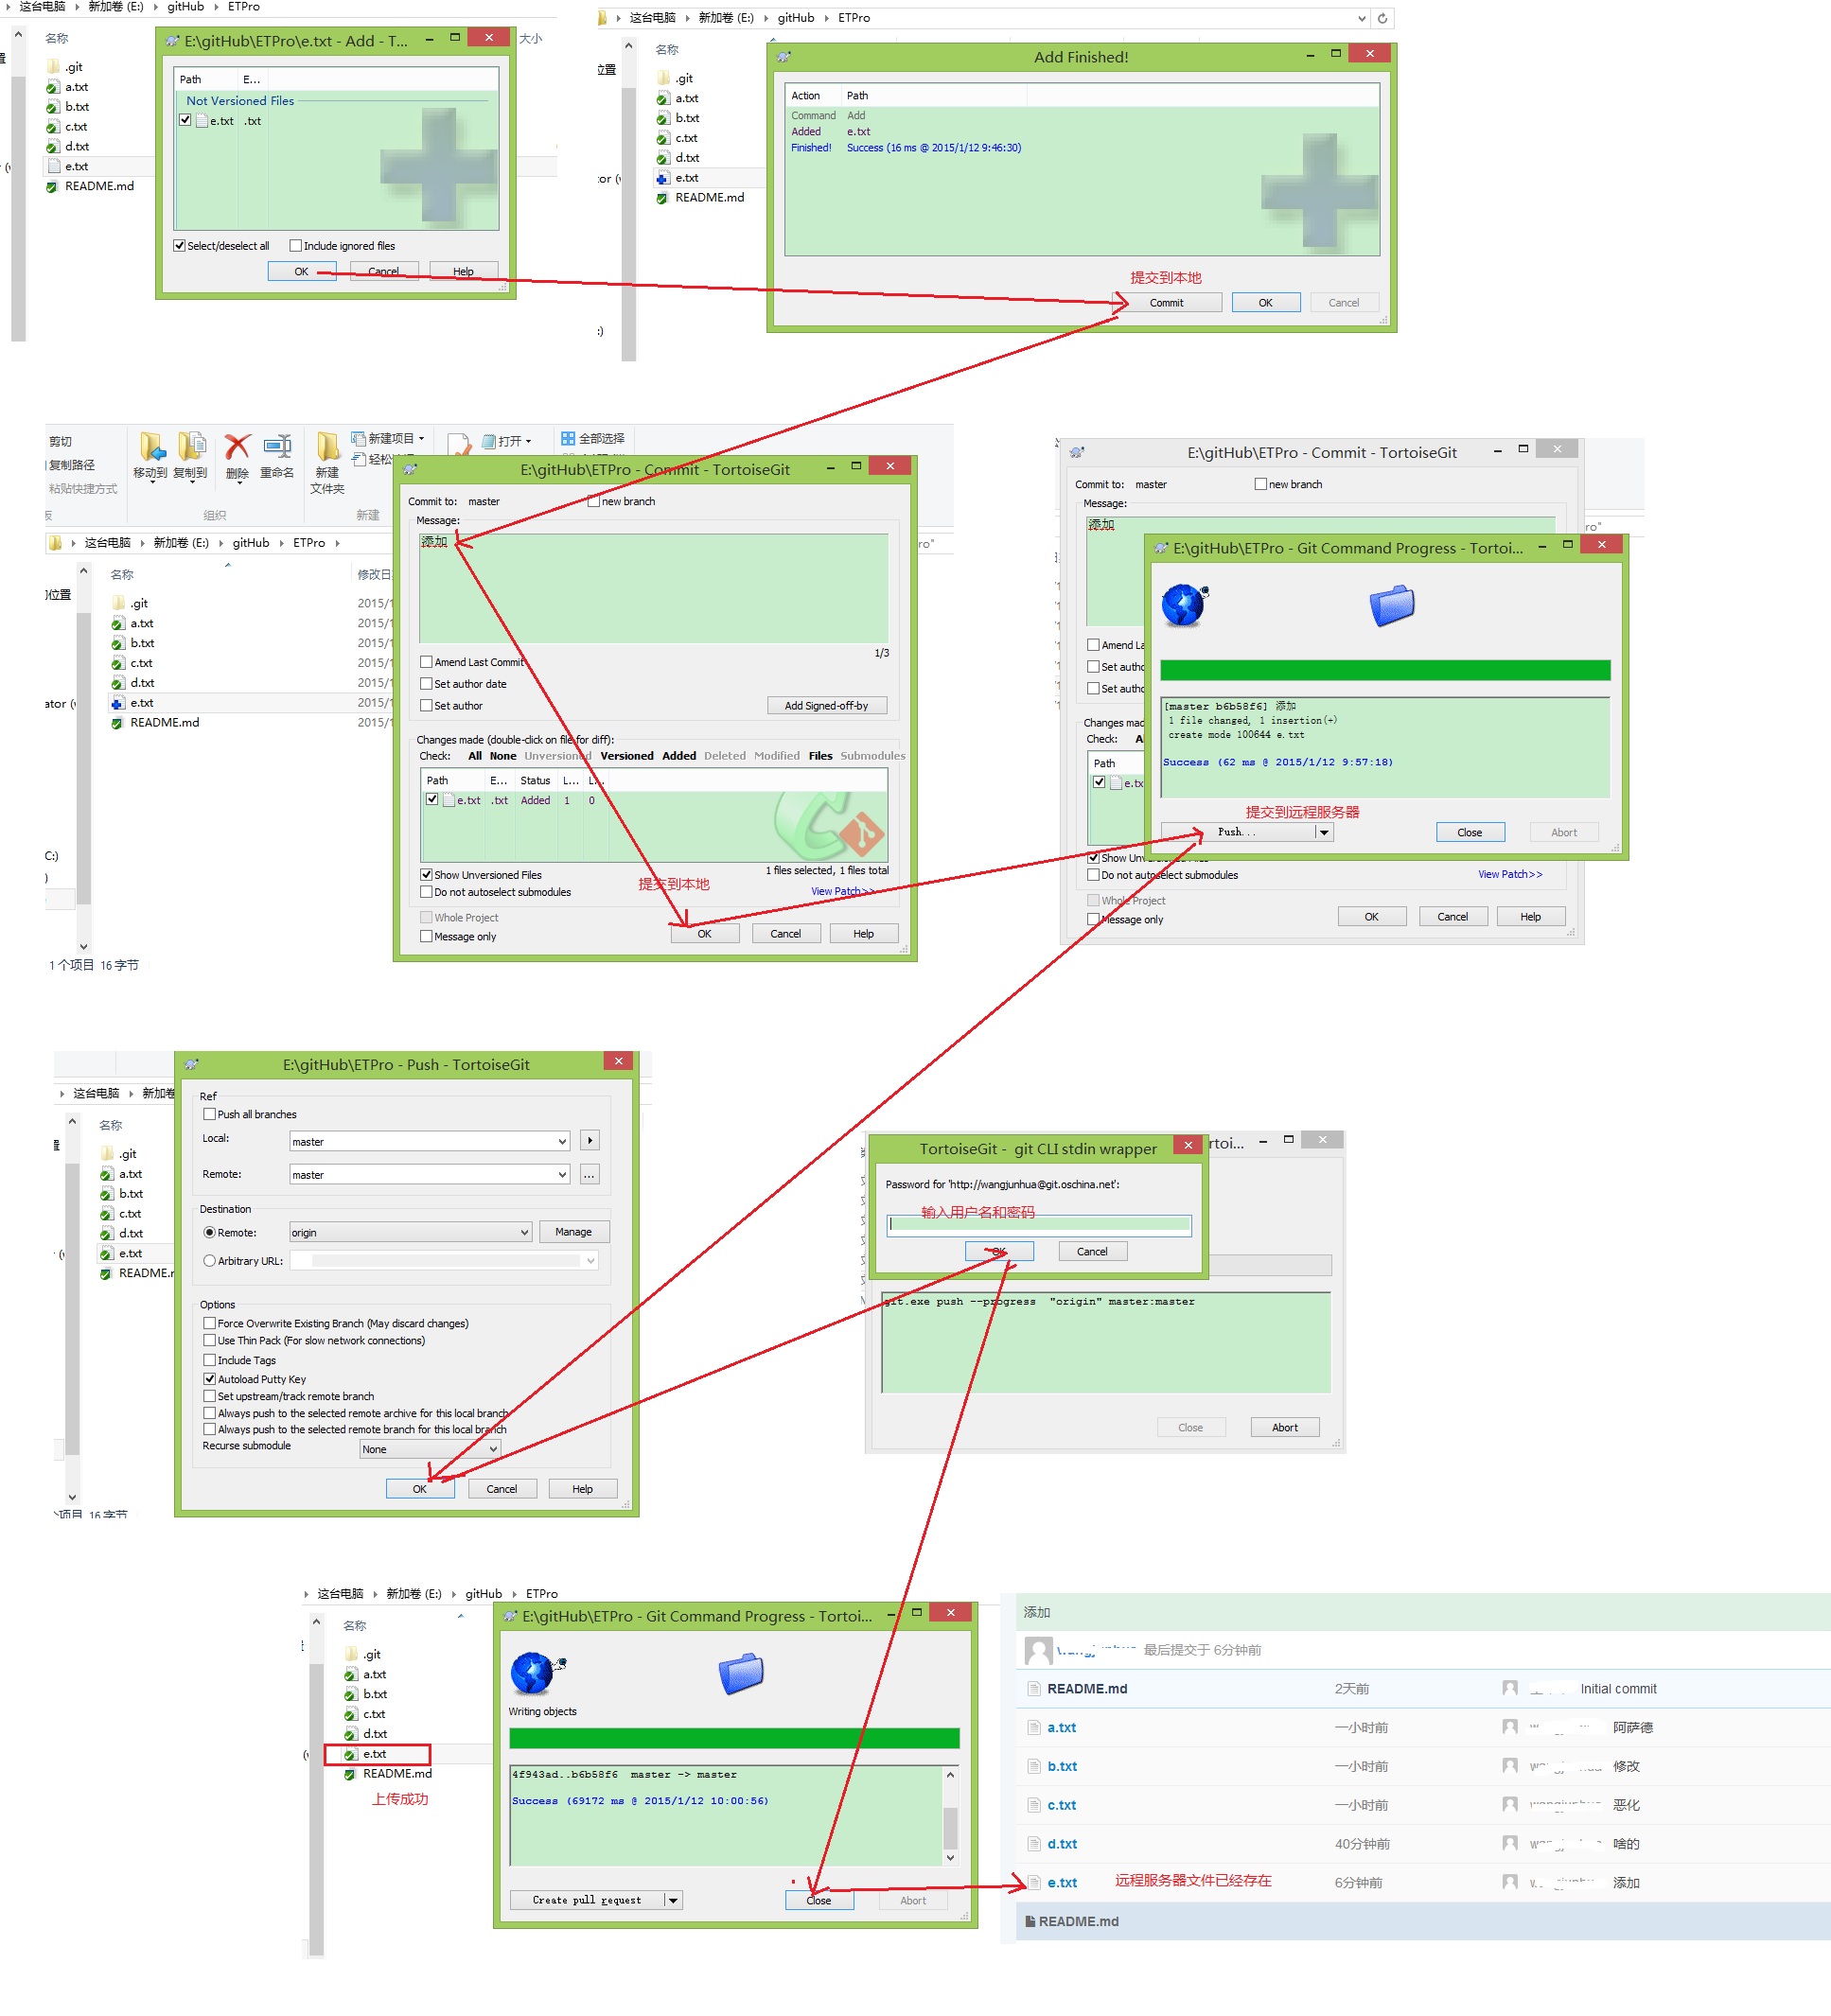Screen dimensions: 1831x2016
Task: Click the 'Versioned' check filter in the Commit dialog
Action: point(627,756)
